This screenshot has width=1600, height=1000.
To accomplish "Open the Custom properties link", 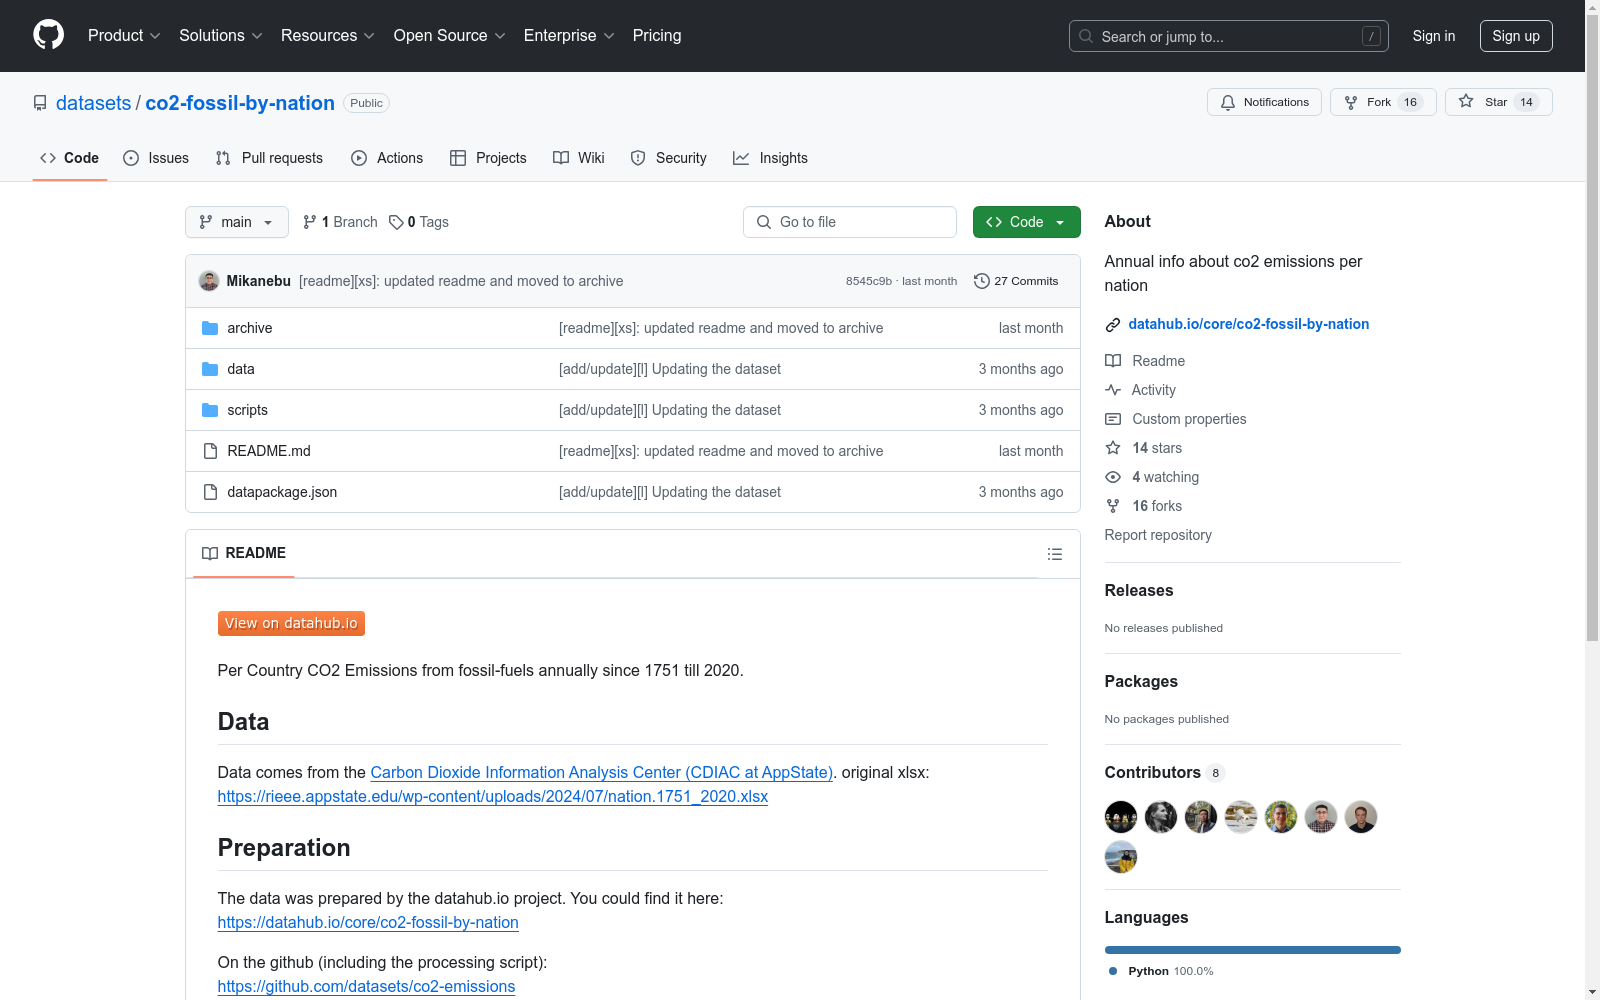I will pyautogui.click(x=1176, y=419).
